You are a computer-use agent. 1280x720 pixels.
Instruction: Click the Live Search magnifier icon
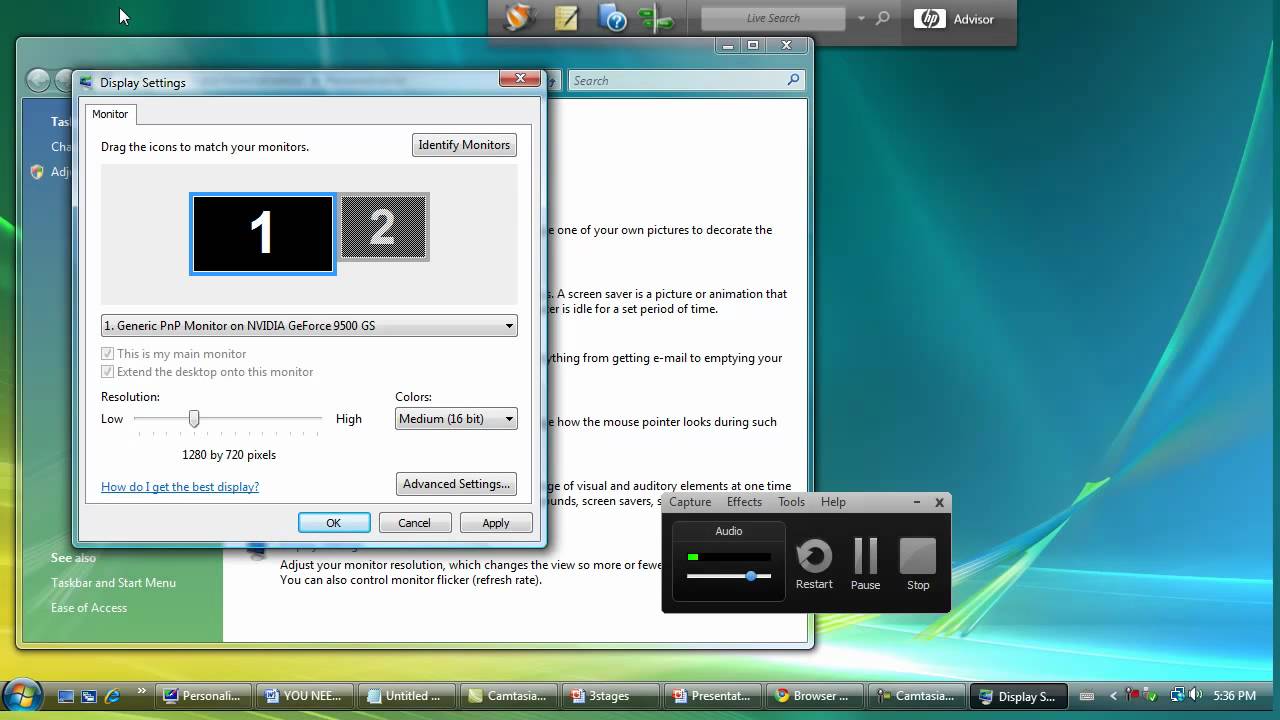(x=883, y=18)
